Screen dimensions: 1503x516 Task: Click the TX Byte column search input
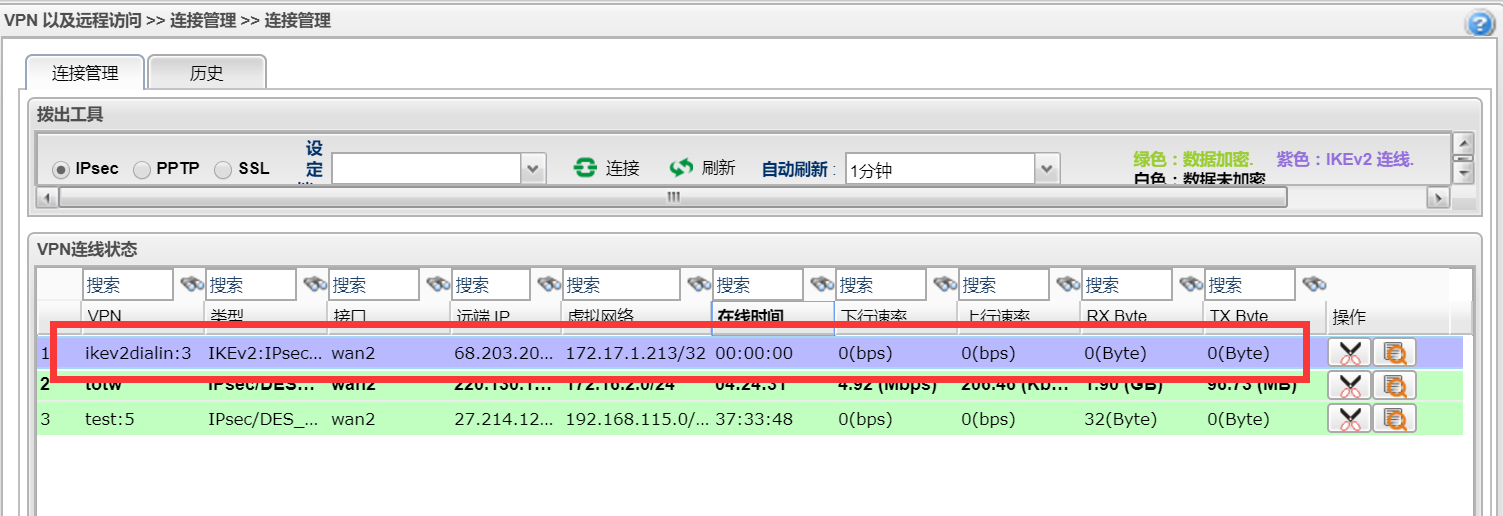point(1250,285)
